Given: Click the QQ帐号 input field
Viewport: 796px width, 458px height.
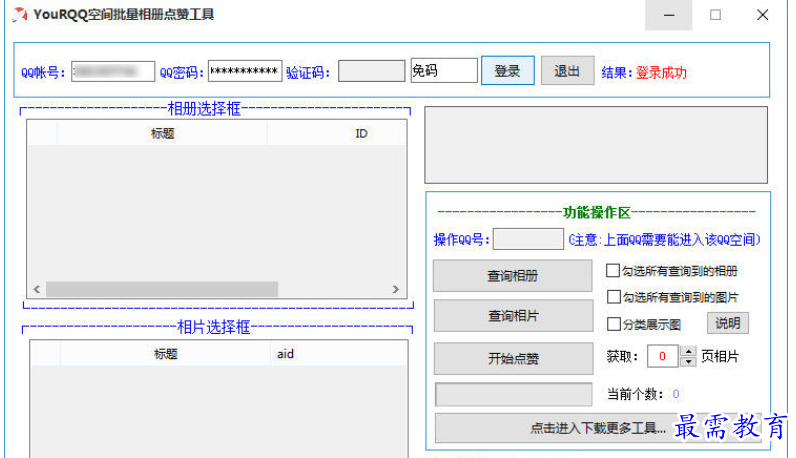Looking at the screenshot, I should (113, 71).
